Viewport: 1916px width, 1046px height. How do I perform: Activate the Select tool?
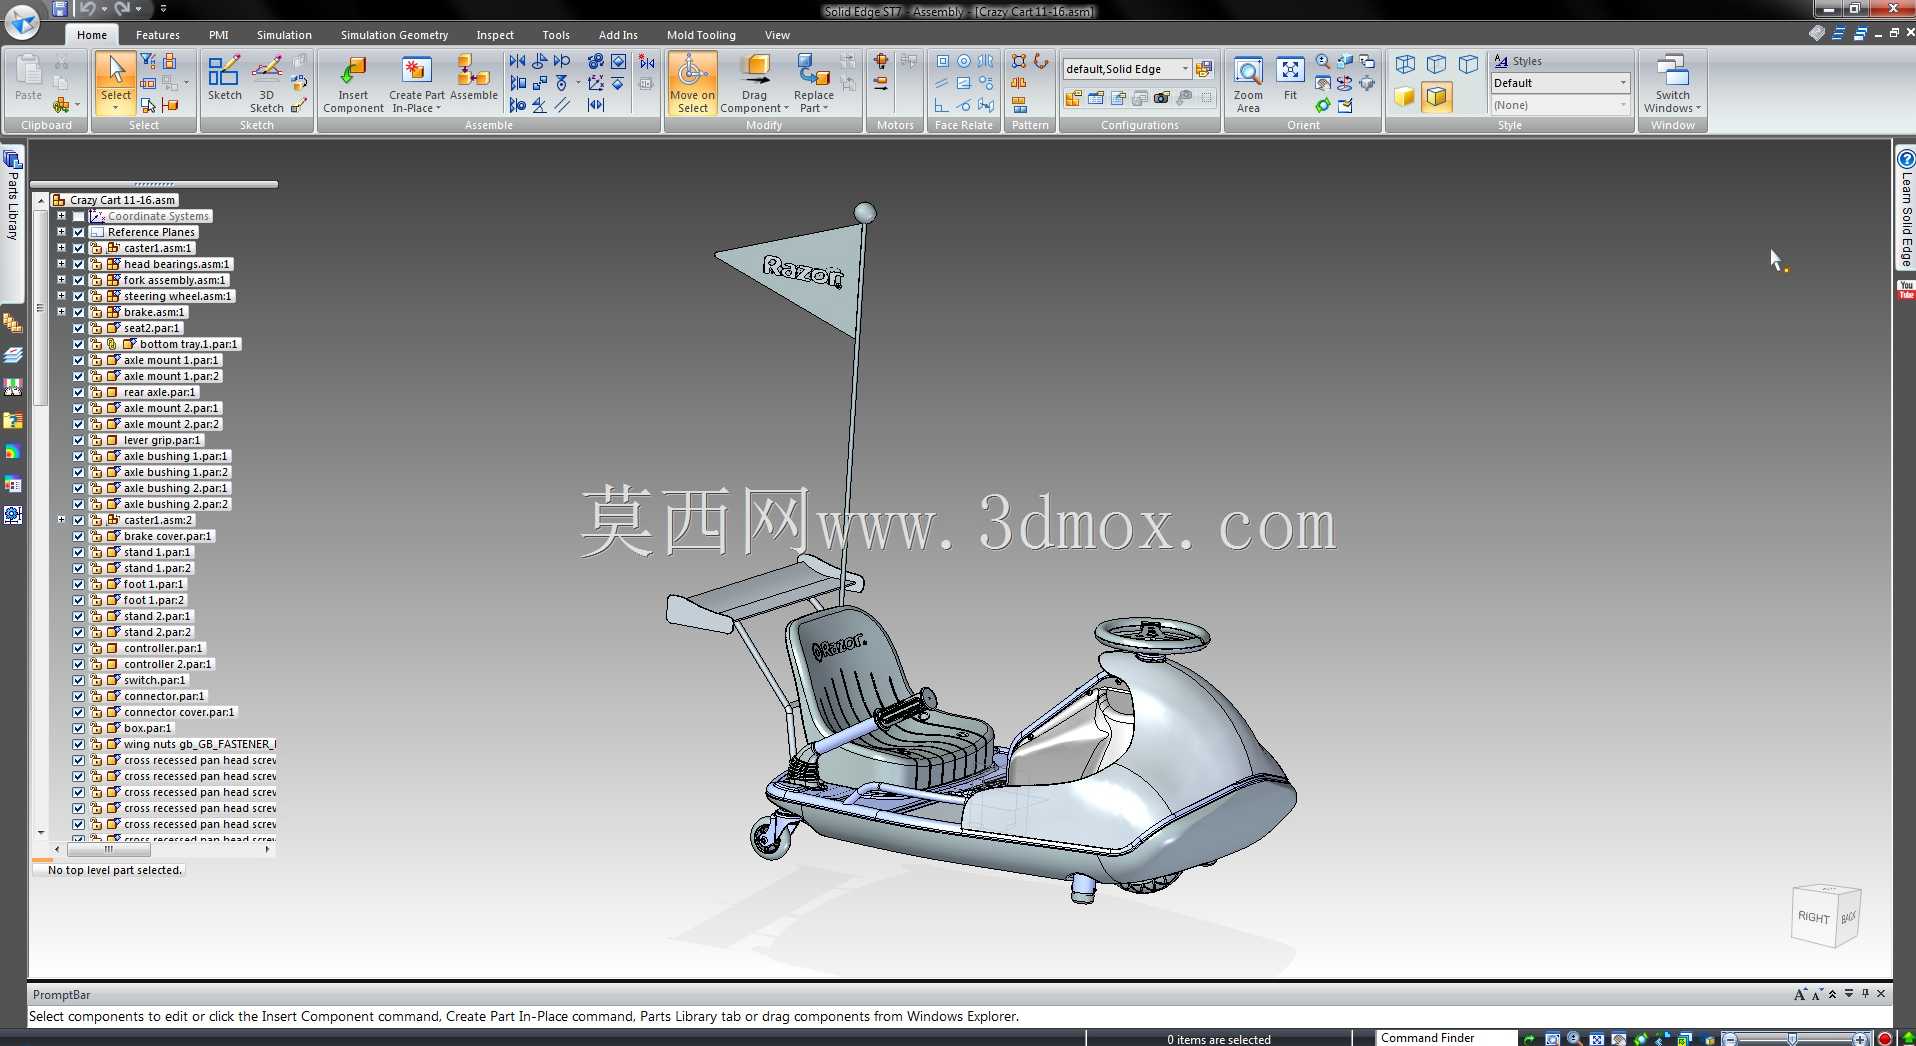pos(116,82)
